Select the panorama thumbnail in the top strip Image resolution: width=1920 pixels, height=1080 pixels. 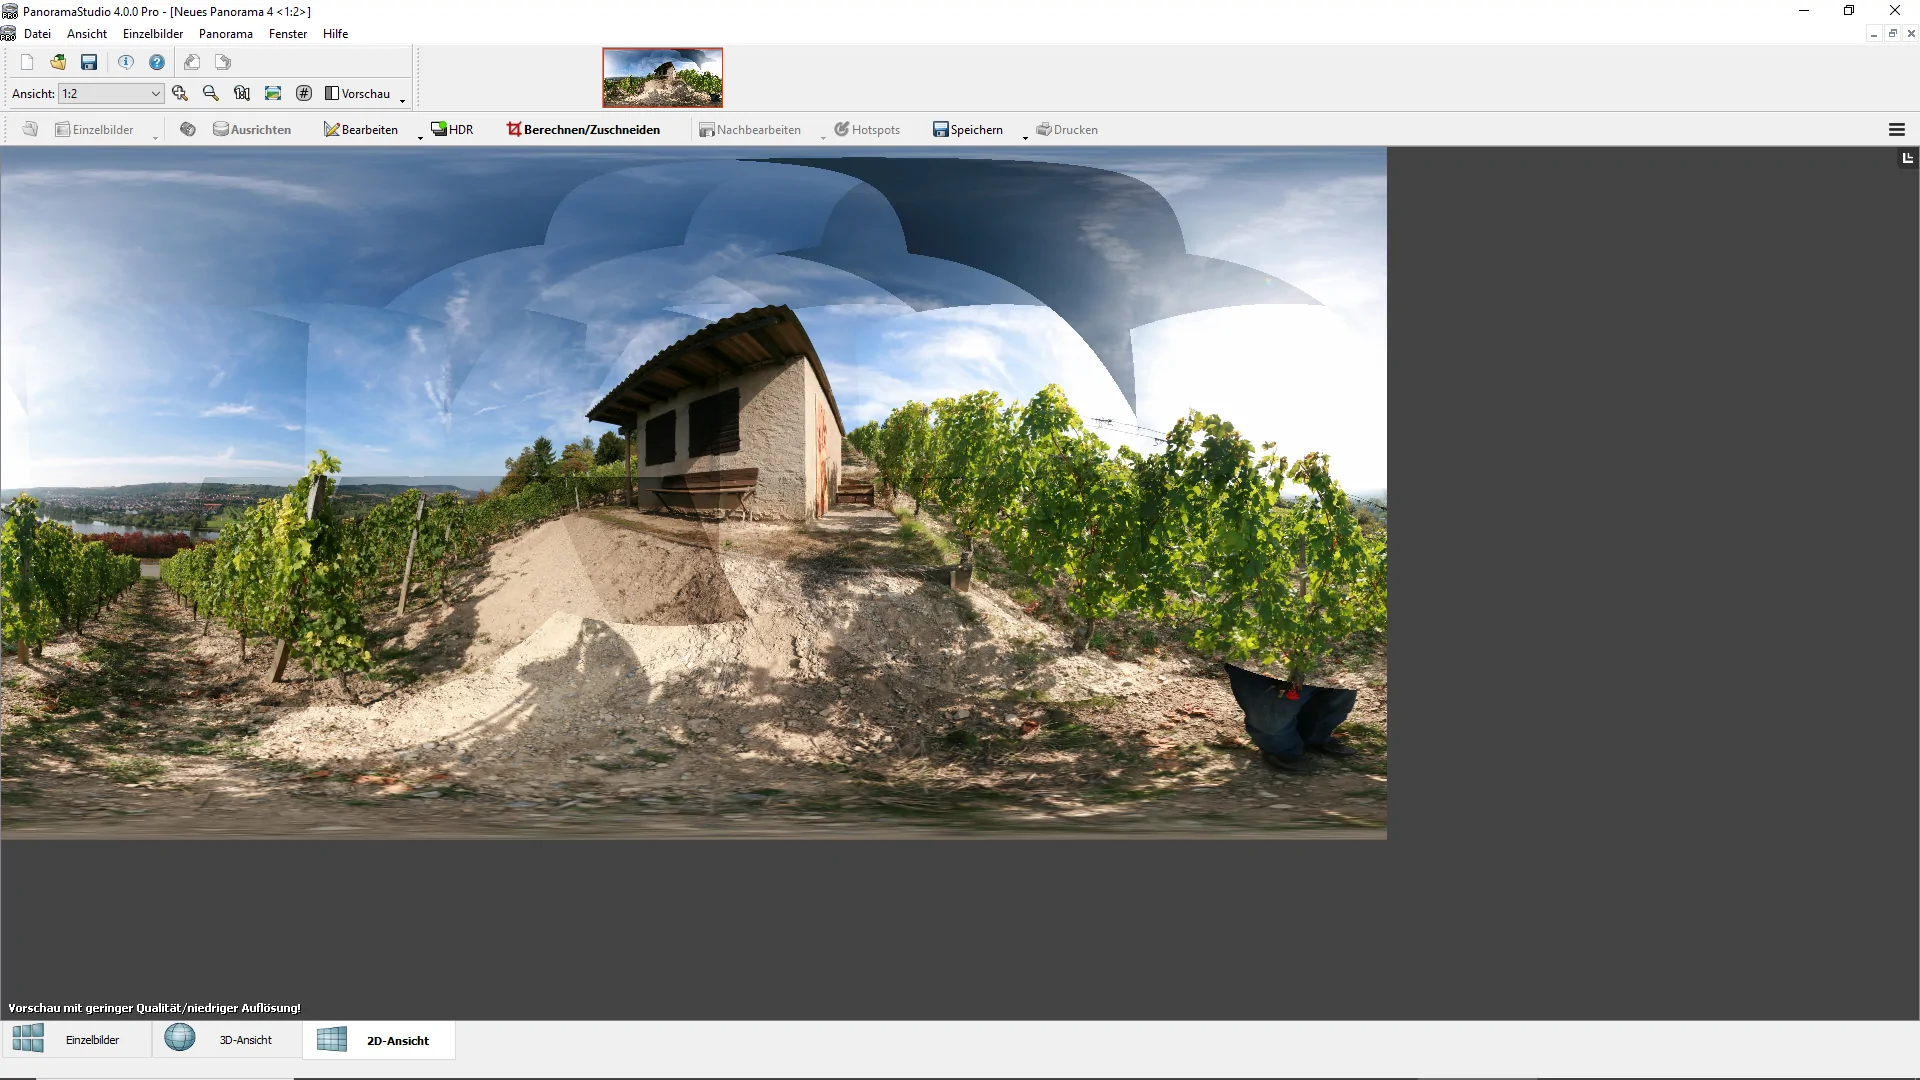[662, 77]
